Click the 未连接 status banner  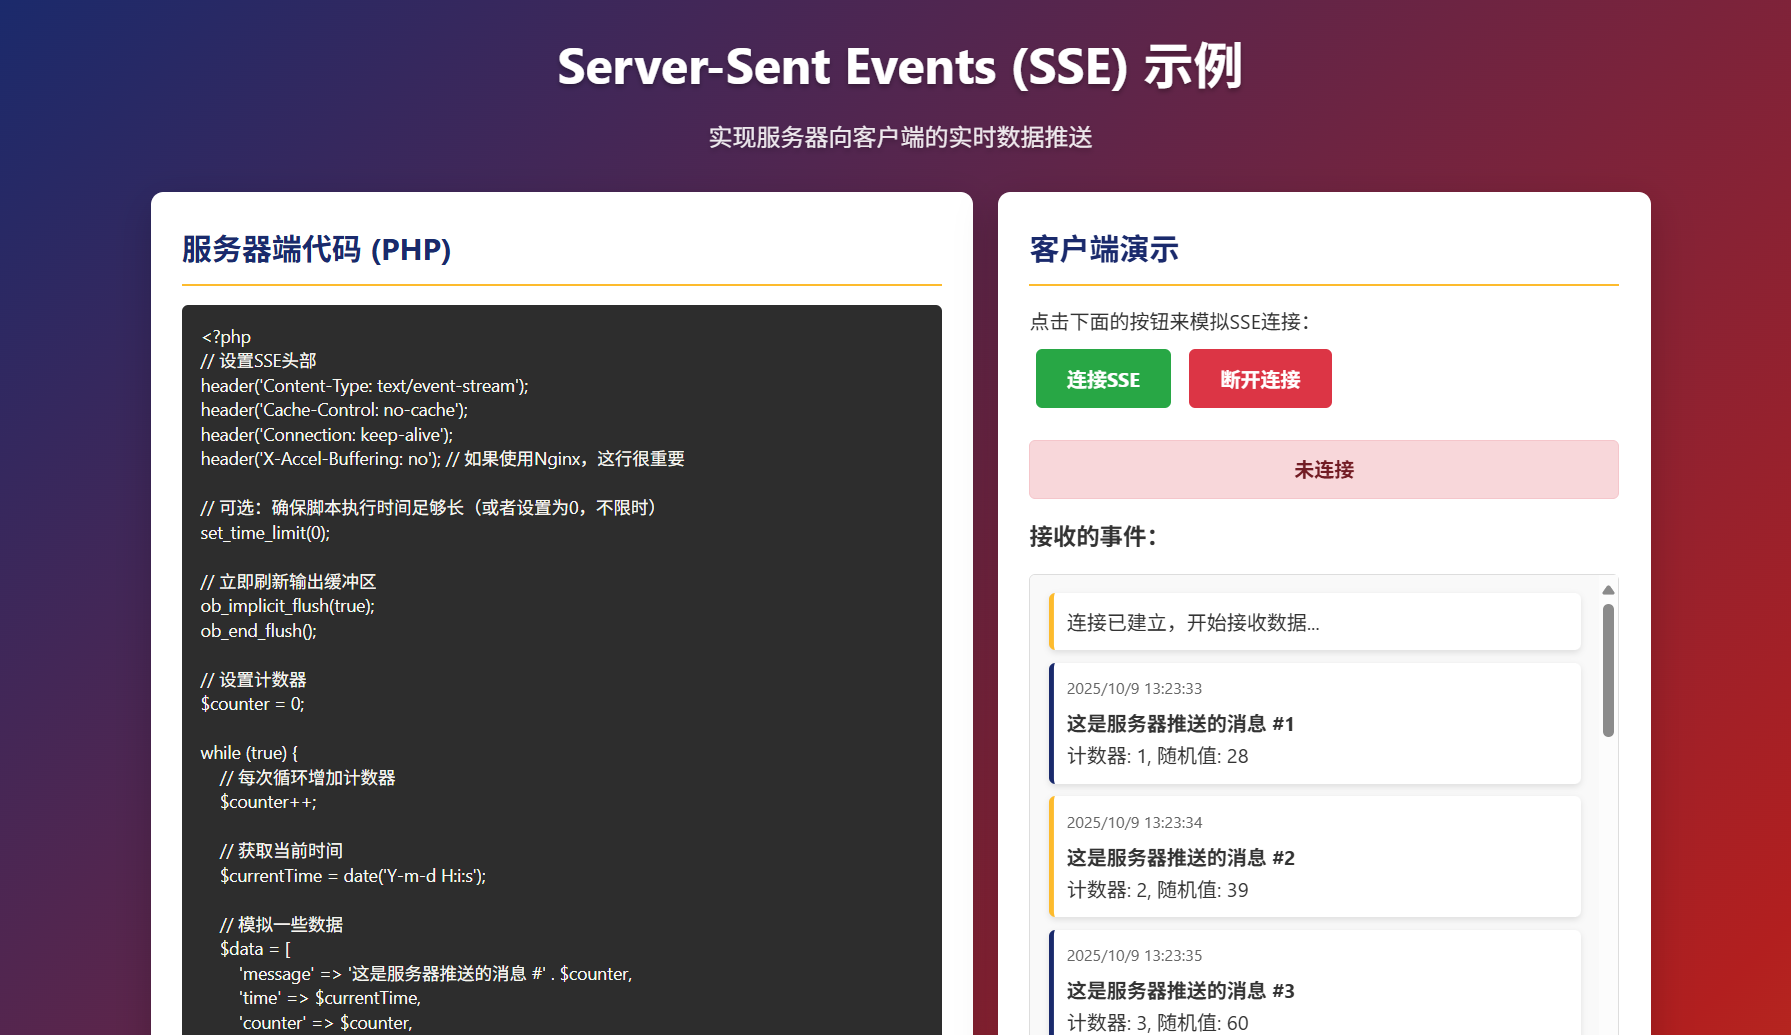click(x=1322, y=469)
